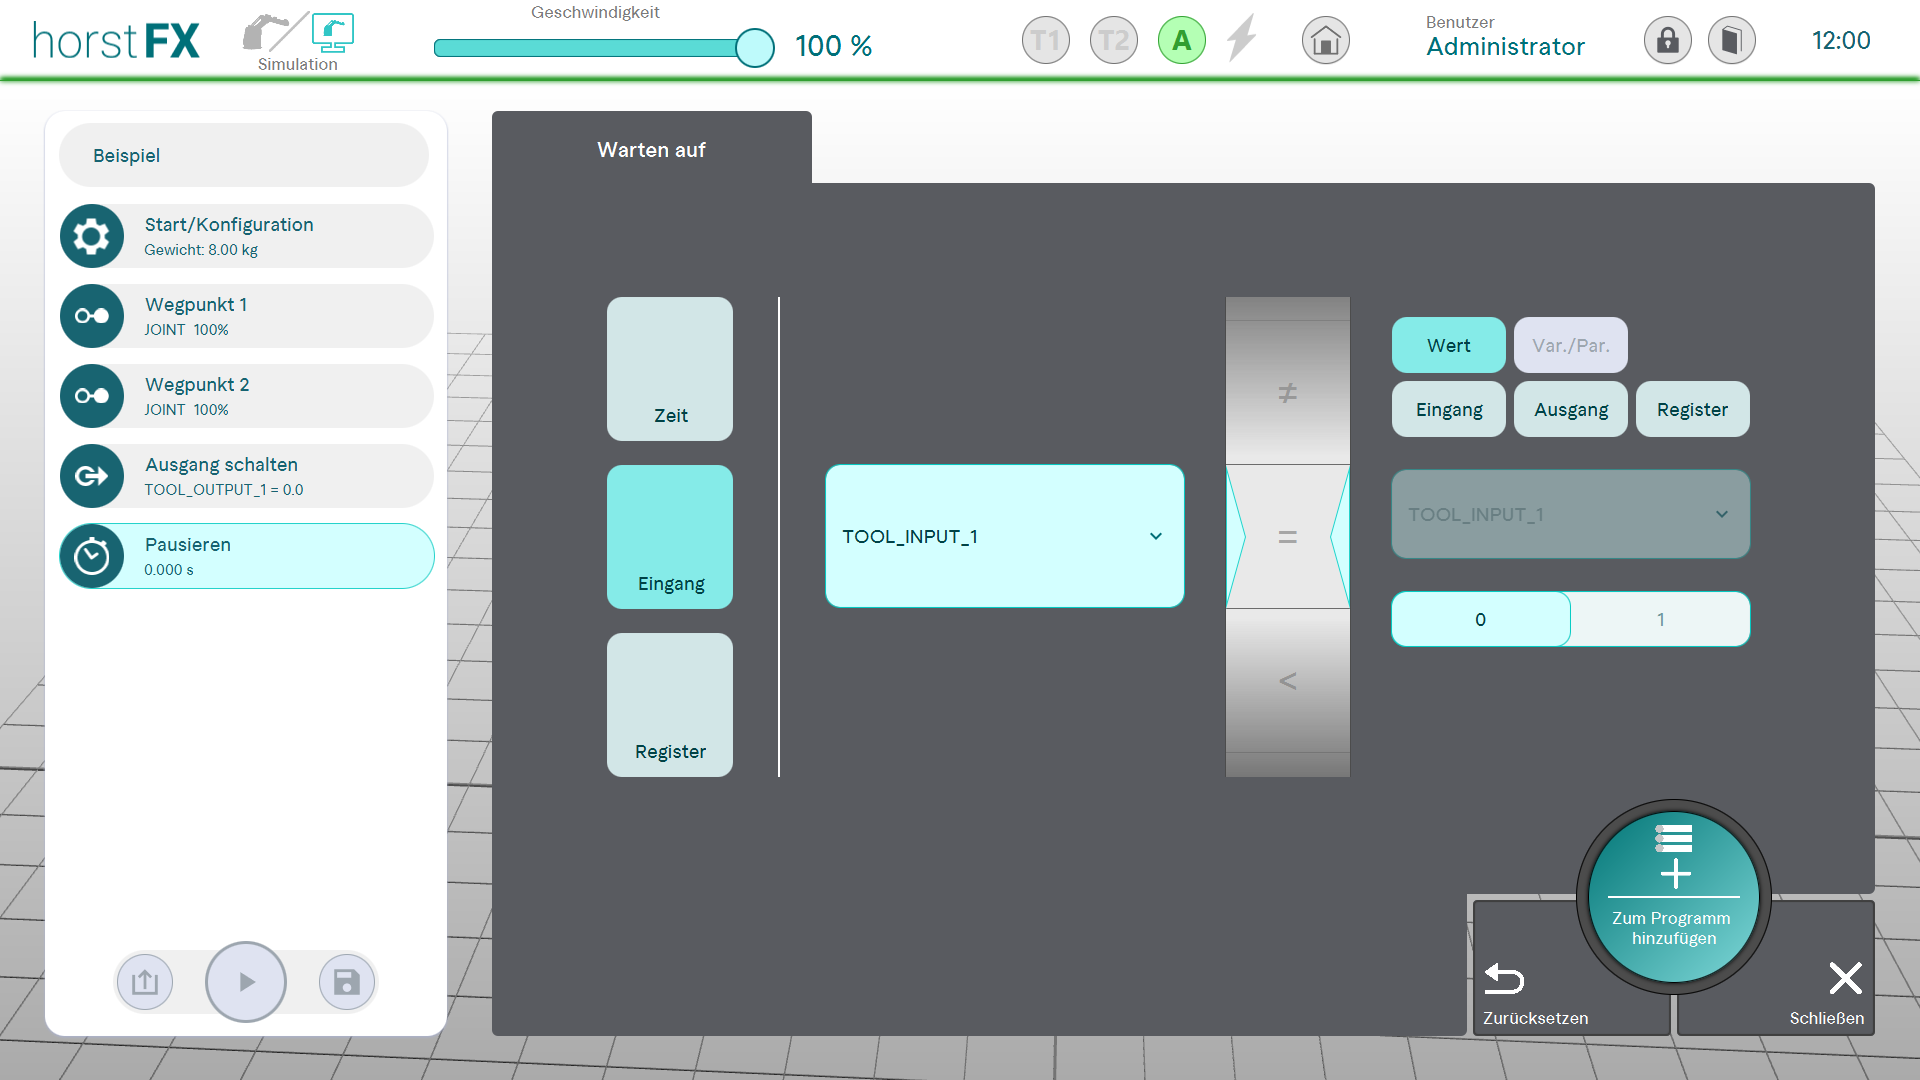This screenshot has width=1920, height=1080.
Task: Select the T1 operating mode
Action: click(1045, 41)
